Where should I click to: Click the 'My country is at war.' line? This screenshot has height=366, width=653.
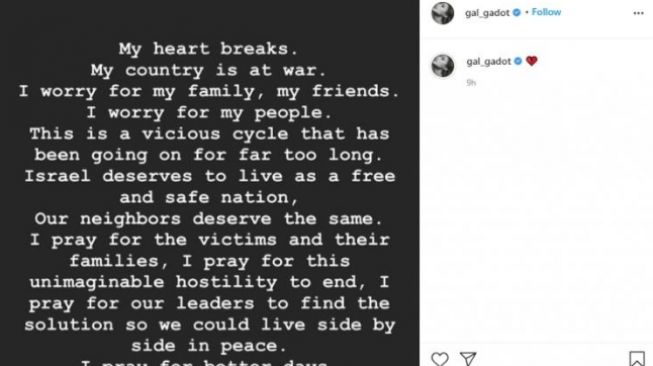(209, 70)
